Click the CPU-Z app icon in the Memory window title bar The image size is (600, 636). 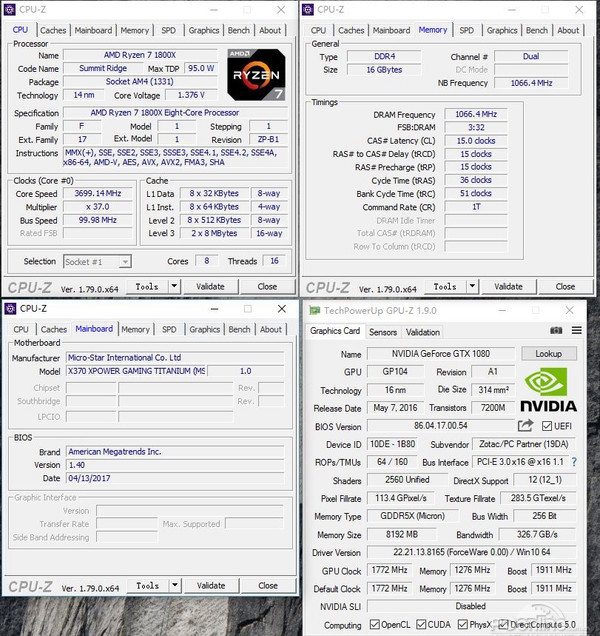pyautogui.click(x=308, y=9)
